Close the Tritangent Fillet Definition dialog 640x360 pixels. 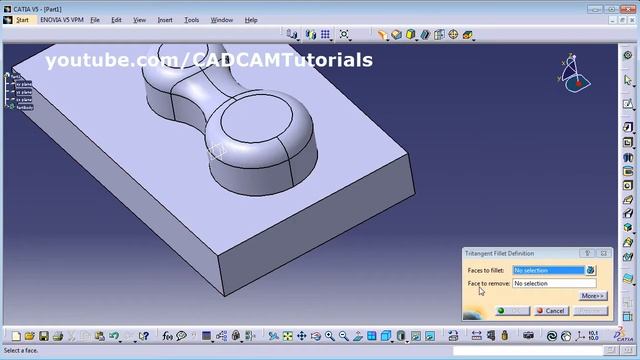tap(603, 253)
